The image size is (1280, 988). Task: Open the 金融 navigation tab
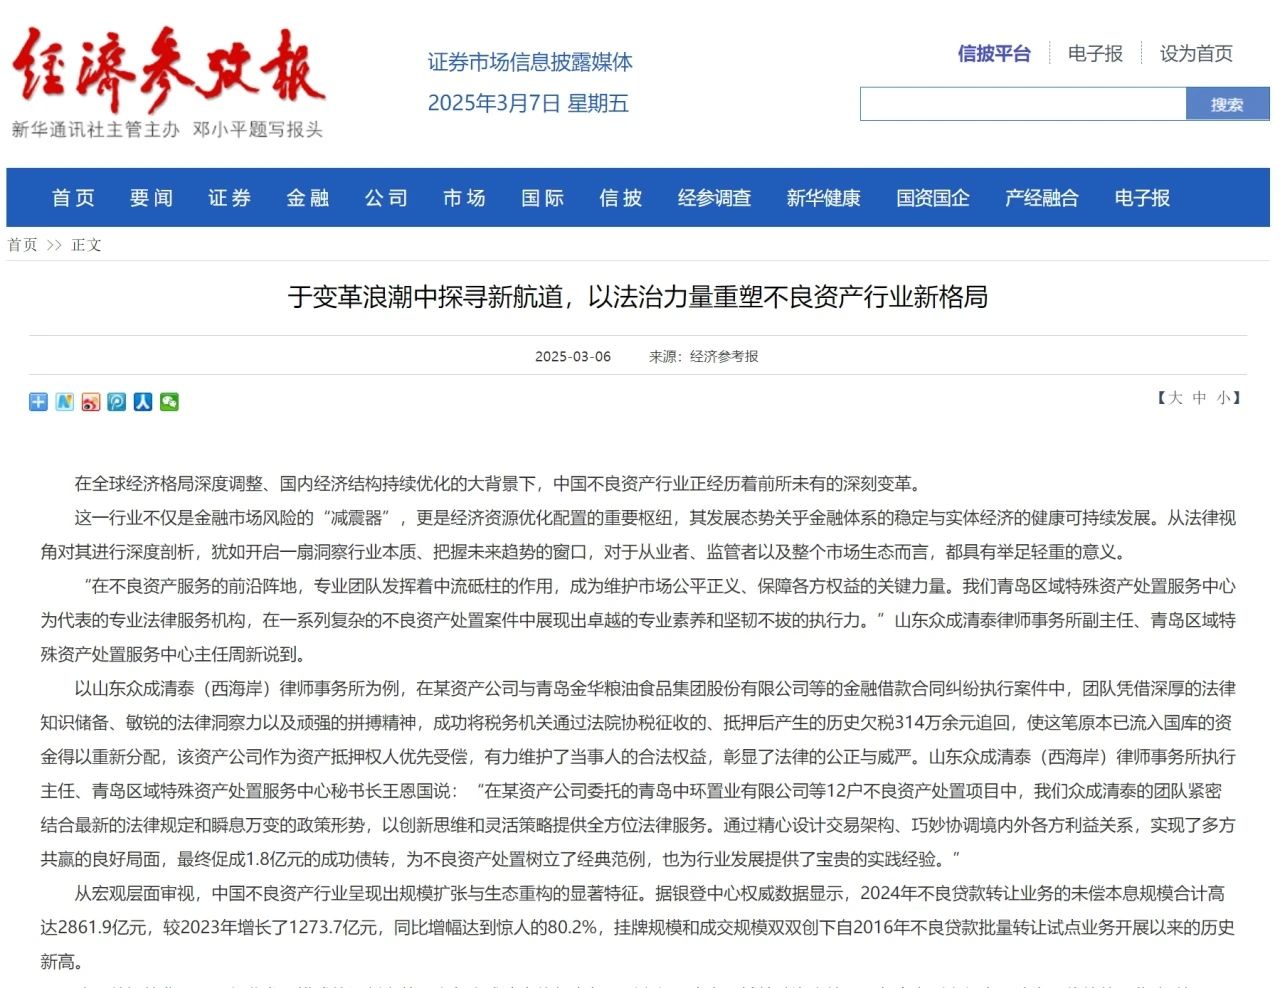pyautogui.click(x=308, y=198)
